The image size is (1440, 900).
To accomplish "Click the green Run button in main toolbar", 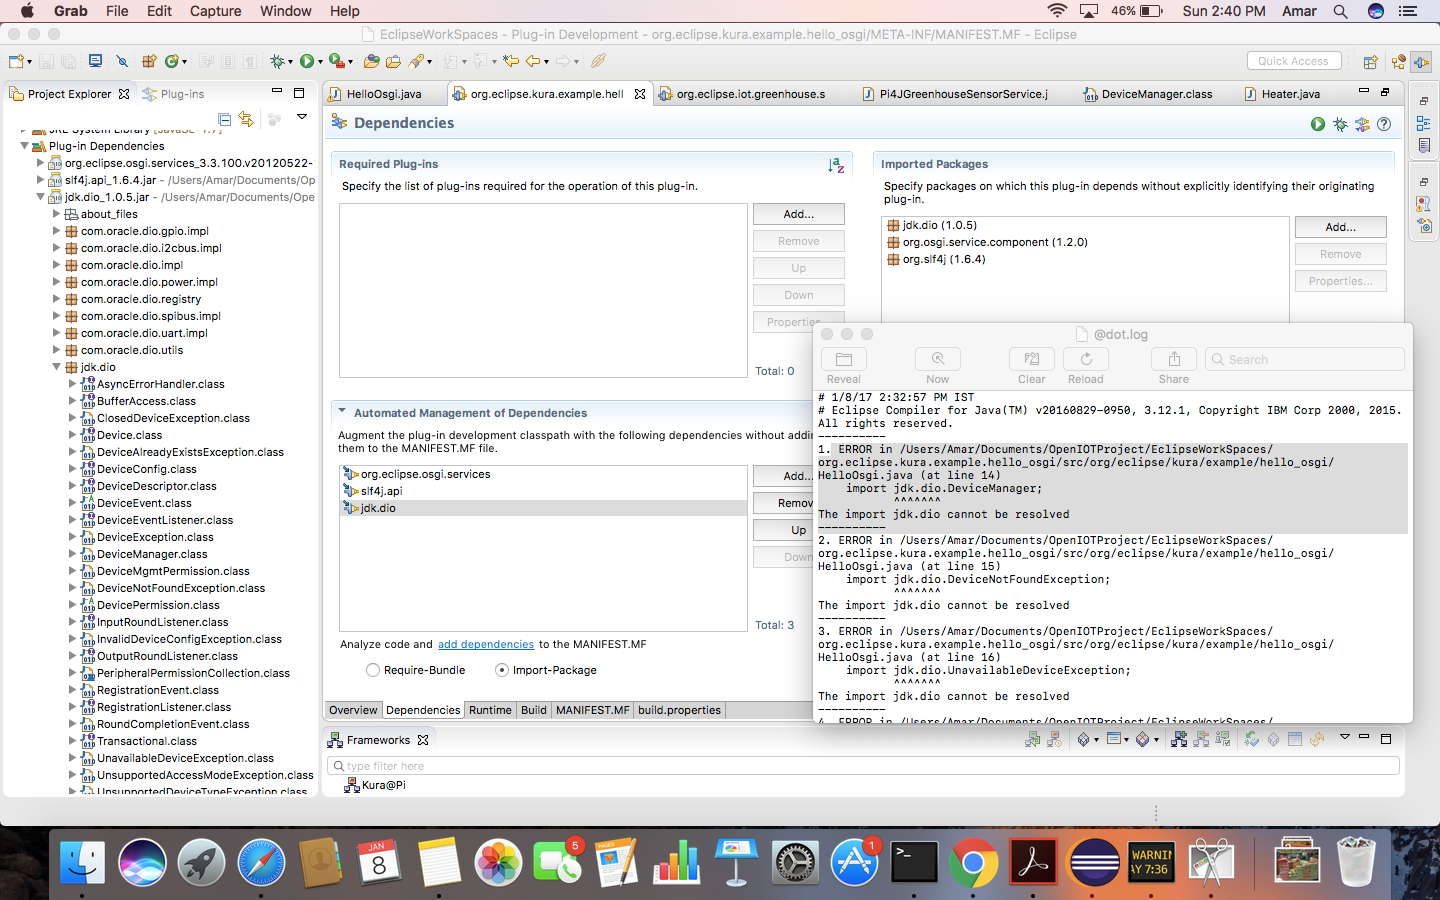I will 307,61.
